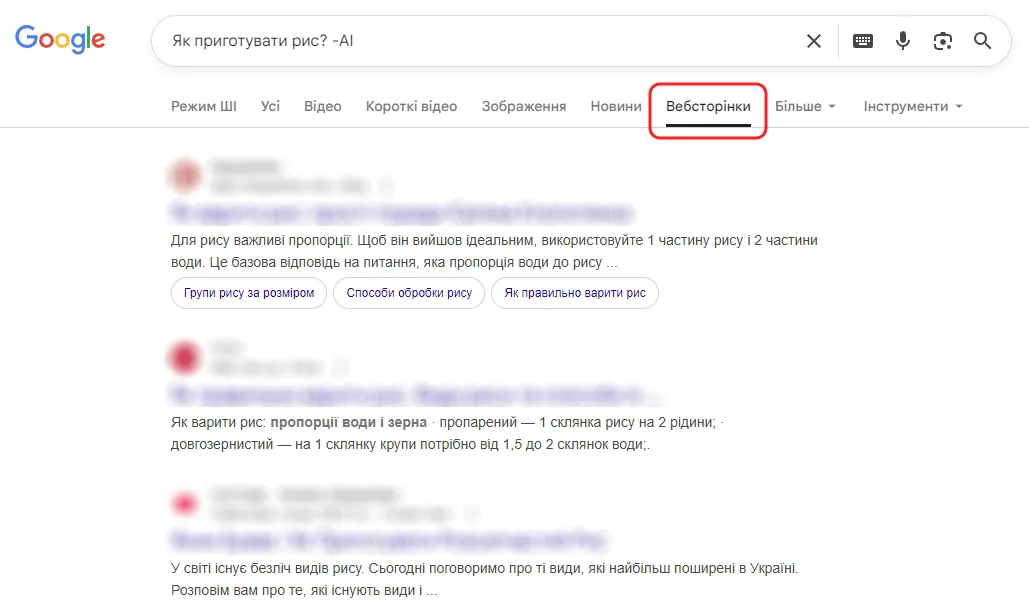Start voice search with microphone icon
1029x610 pixels.
[903, 41]
